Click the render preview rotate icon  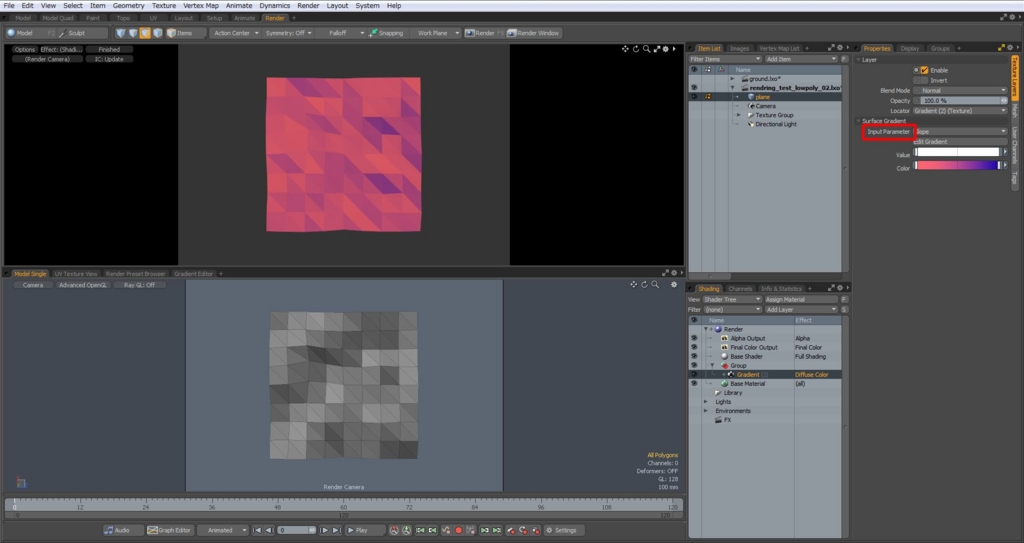click(635, 49)
